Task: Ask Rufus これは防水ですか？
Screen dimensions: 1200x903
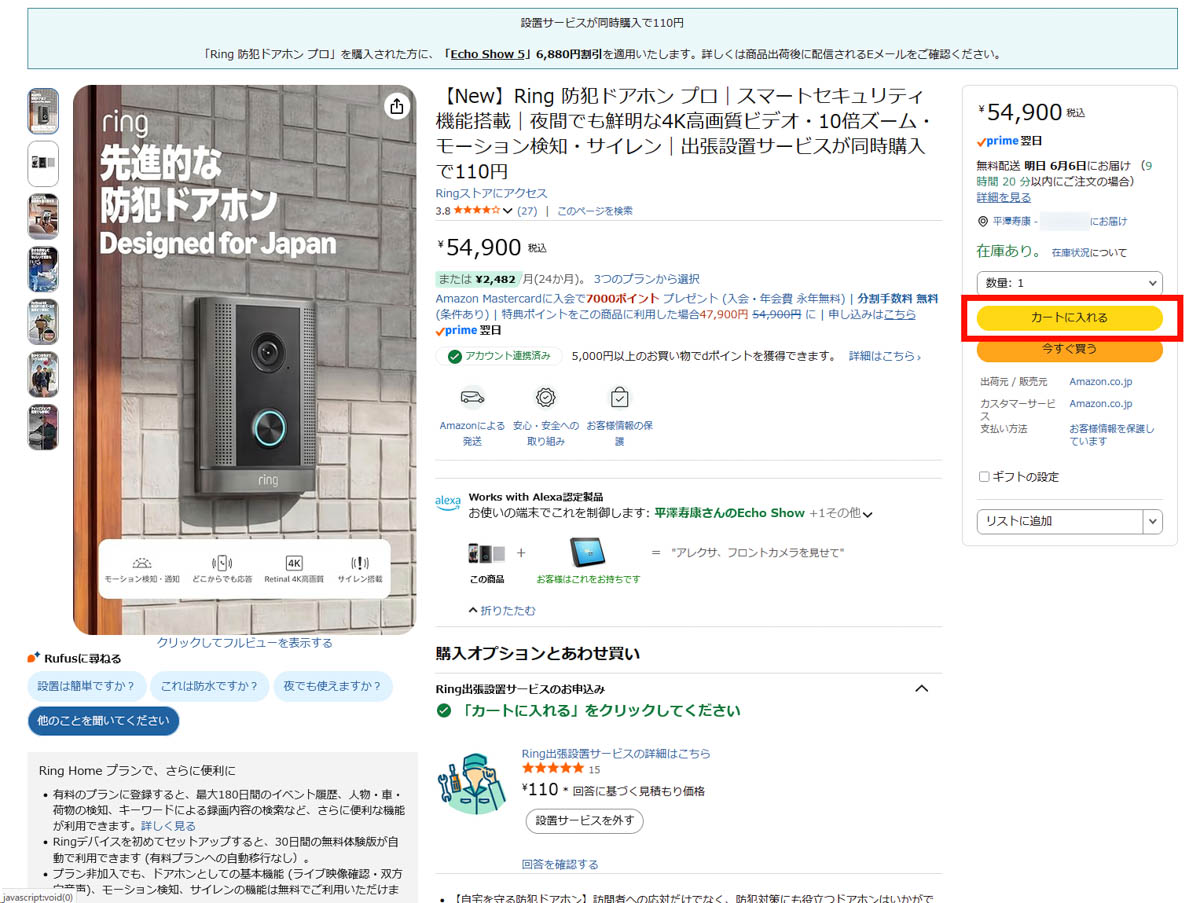Action: click(209, 686)
